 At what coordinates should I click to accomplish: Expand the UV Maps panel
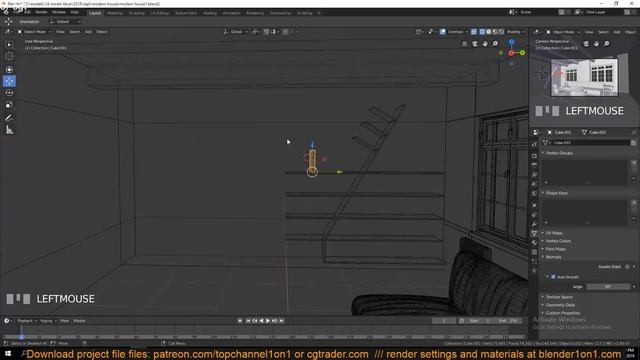pyautogui.click(x=553, y=233)
